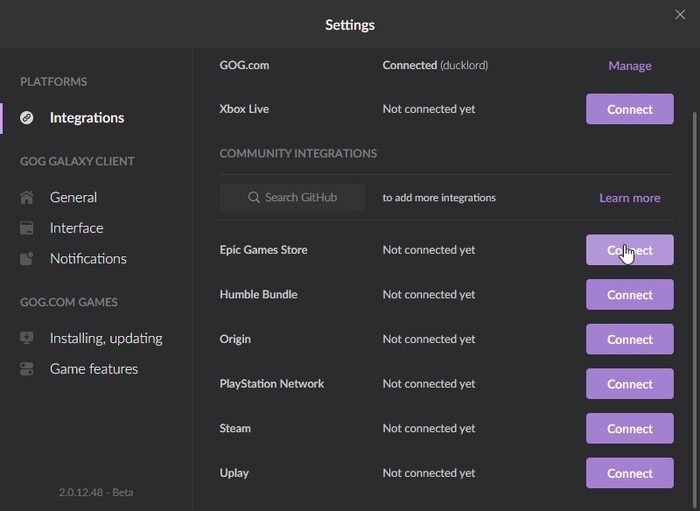Click the GOG.com platform name
The width and height of the screenshot is (700, 511).
coord(244,65)
